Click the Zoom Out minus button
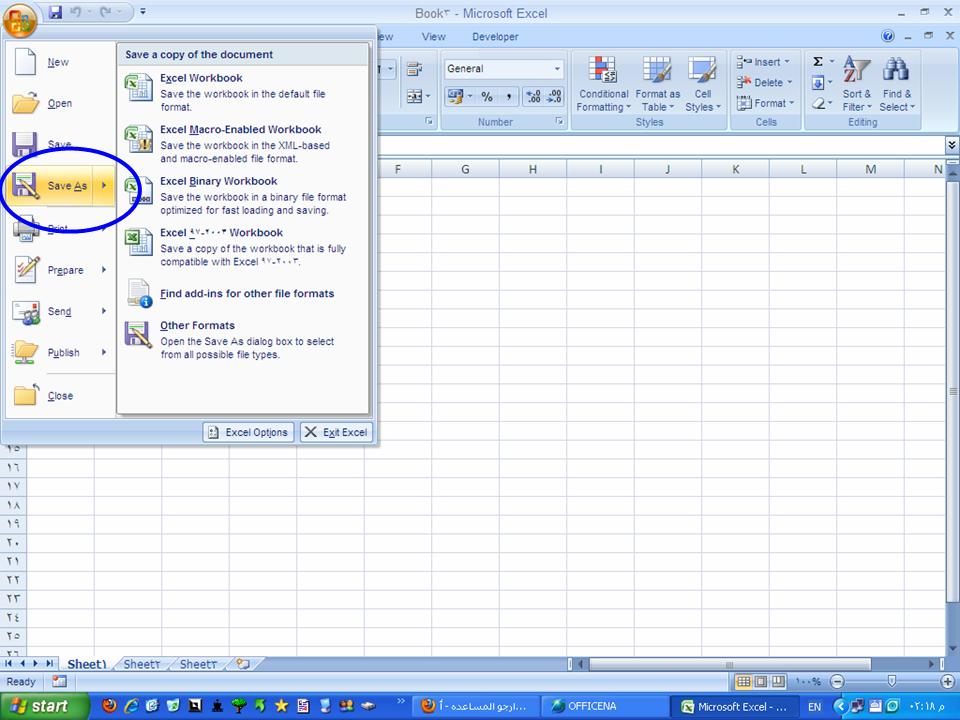 point(838,681)
